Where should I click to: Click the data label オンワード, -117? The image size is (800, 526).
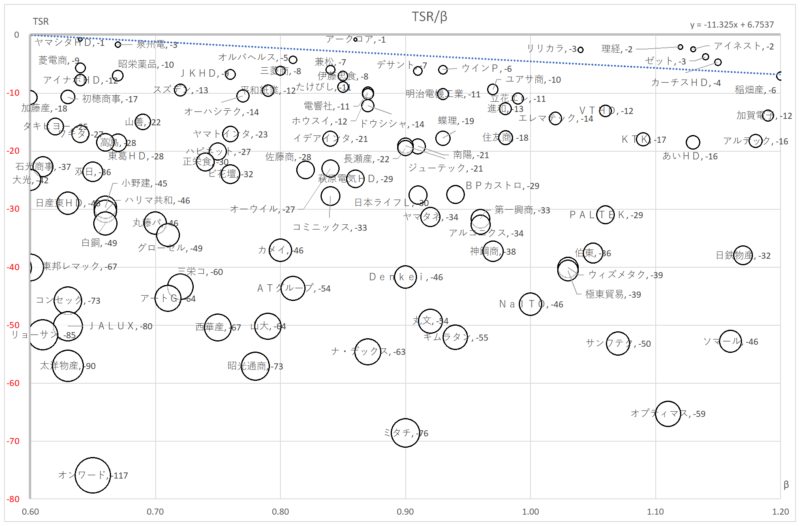pos(93,475)
